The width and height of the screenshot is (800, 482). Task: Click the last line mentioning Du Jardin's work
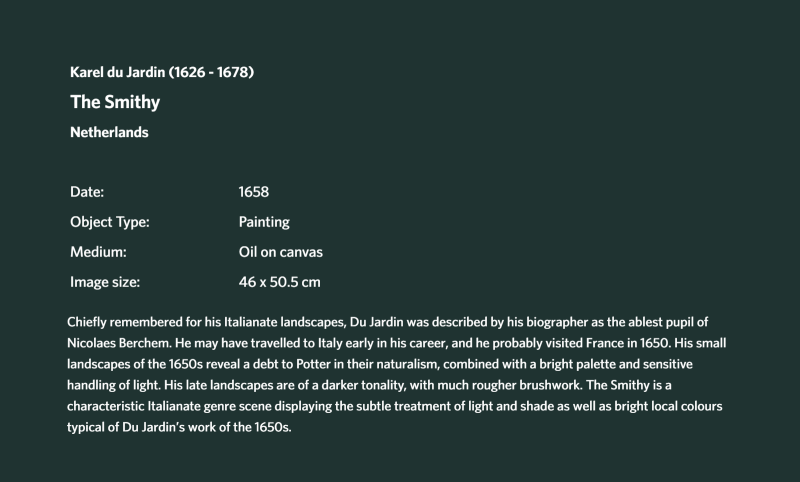(x=179, y=427)
